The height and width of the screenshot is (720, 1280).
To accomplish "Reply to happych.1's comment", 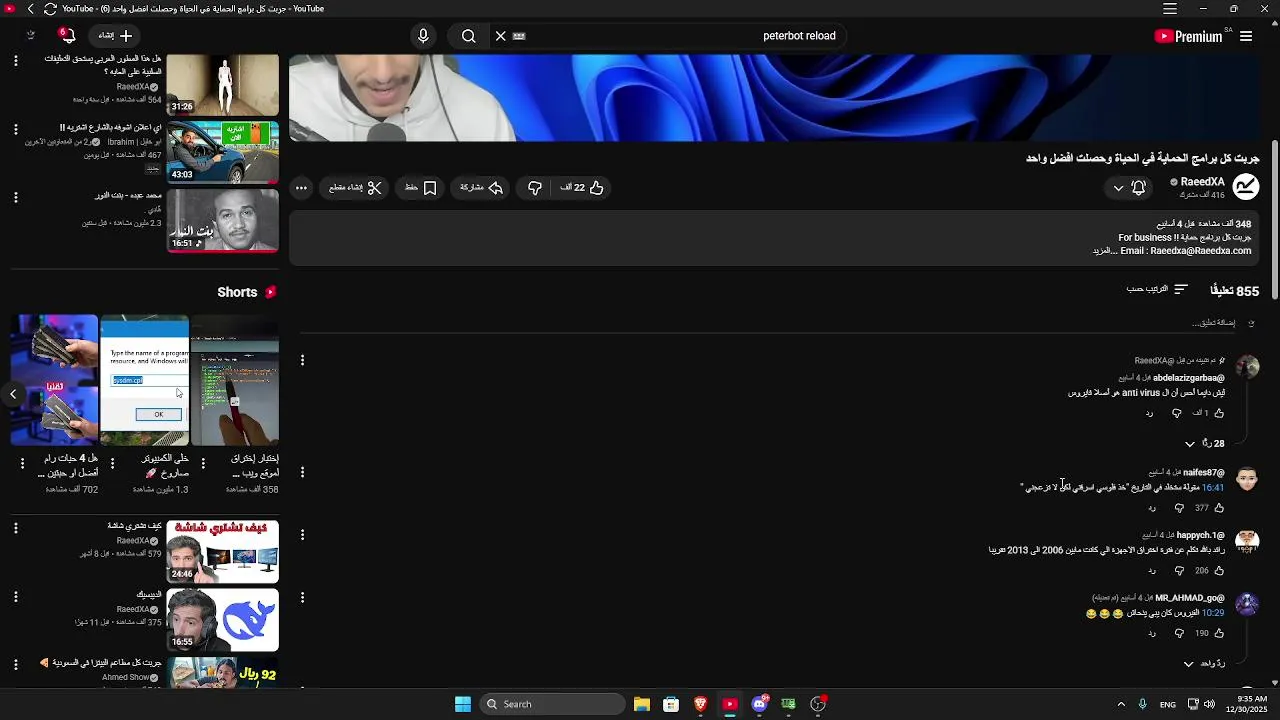I will coord(1152,571).
